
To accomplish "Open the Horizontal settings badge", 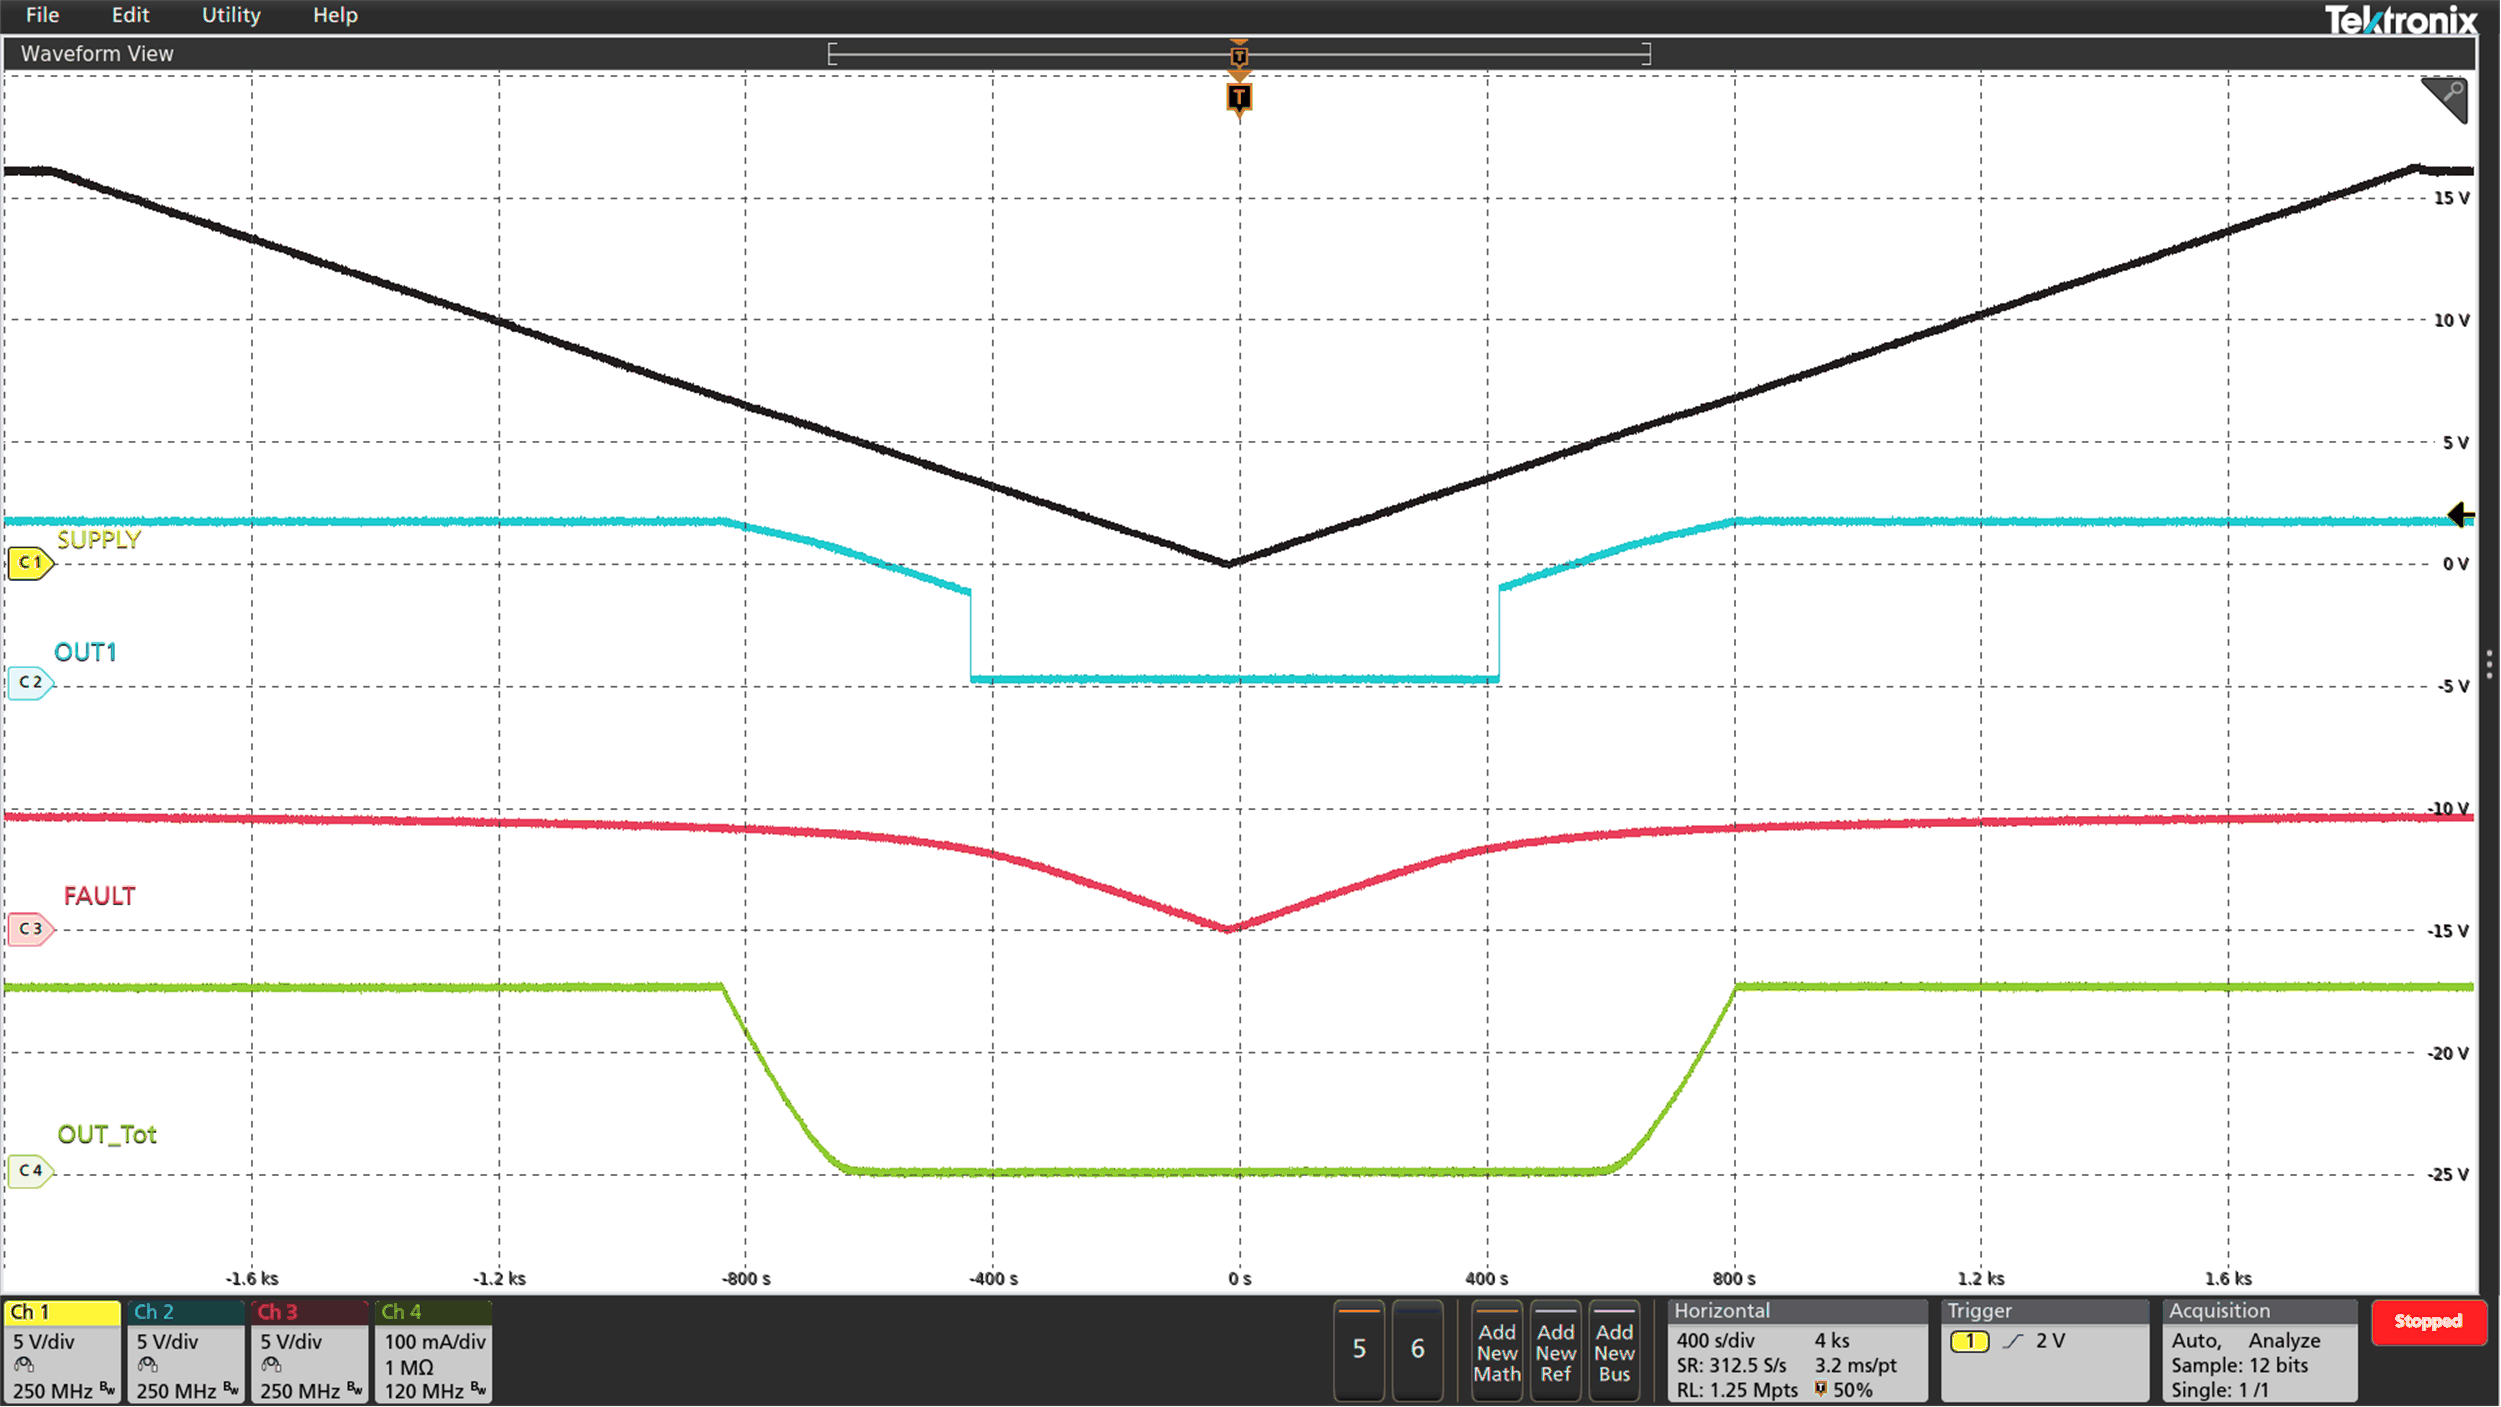I will click(1797, 1351).
